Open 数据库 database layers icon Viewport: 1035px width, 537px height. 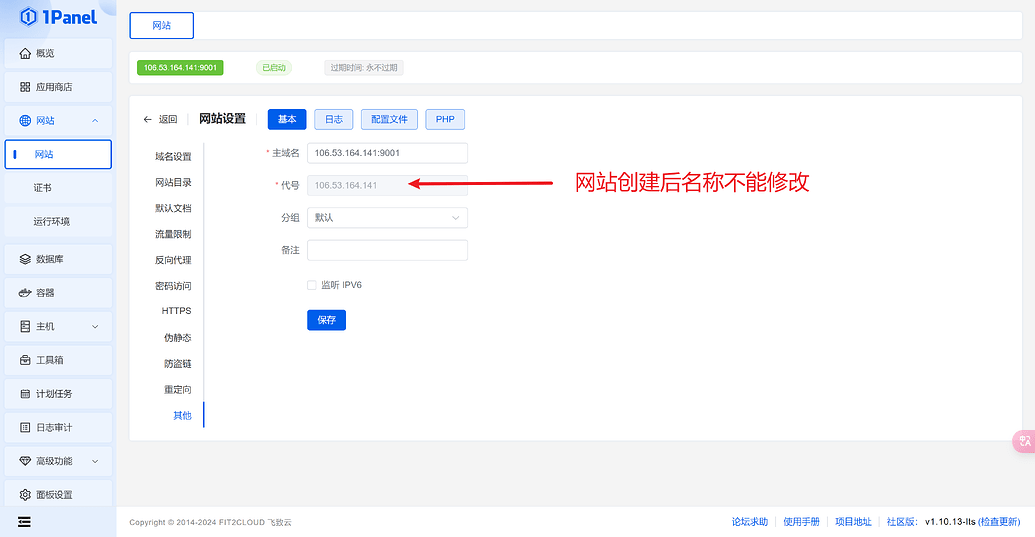25,259
